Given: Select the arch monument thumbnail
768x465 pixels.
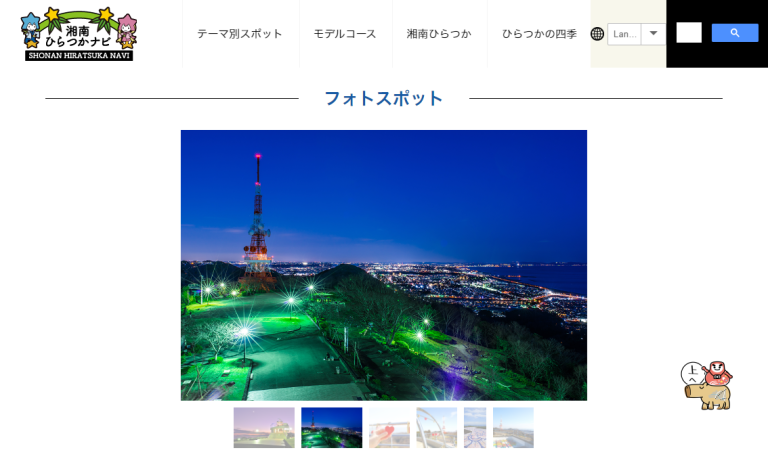Looking at the screenshot, I should click(x=437, y=427).
